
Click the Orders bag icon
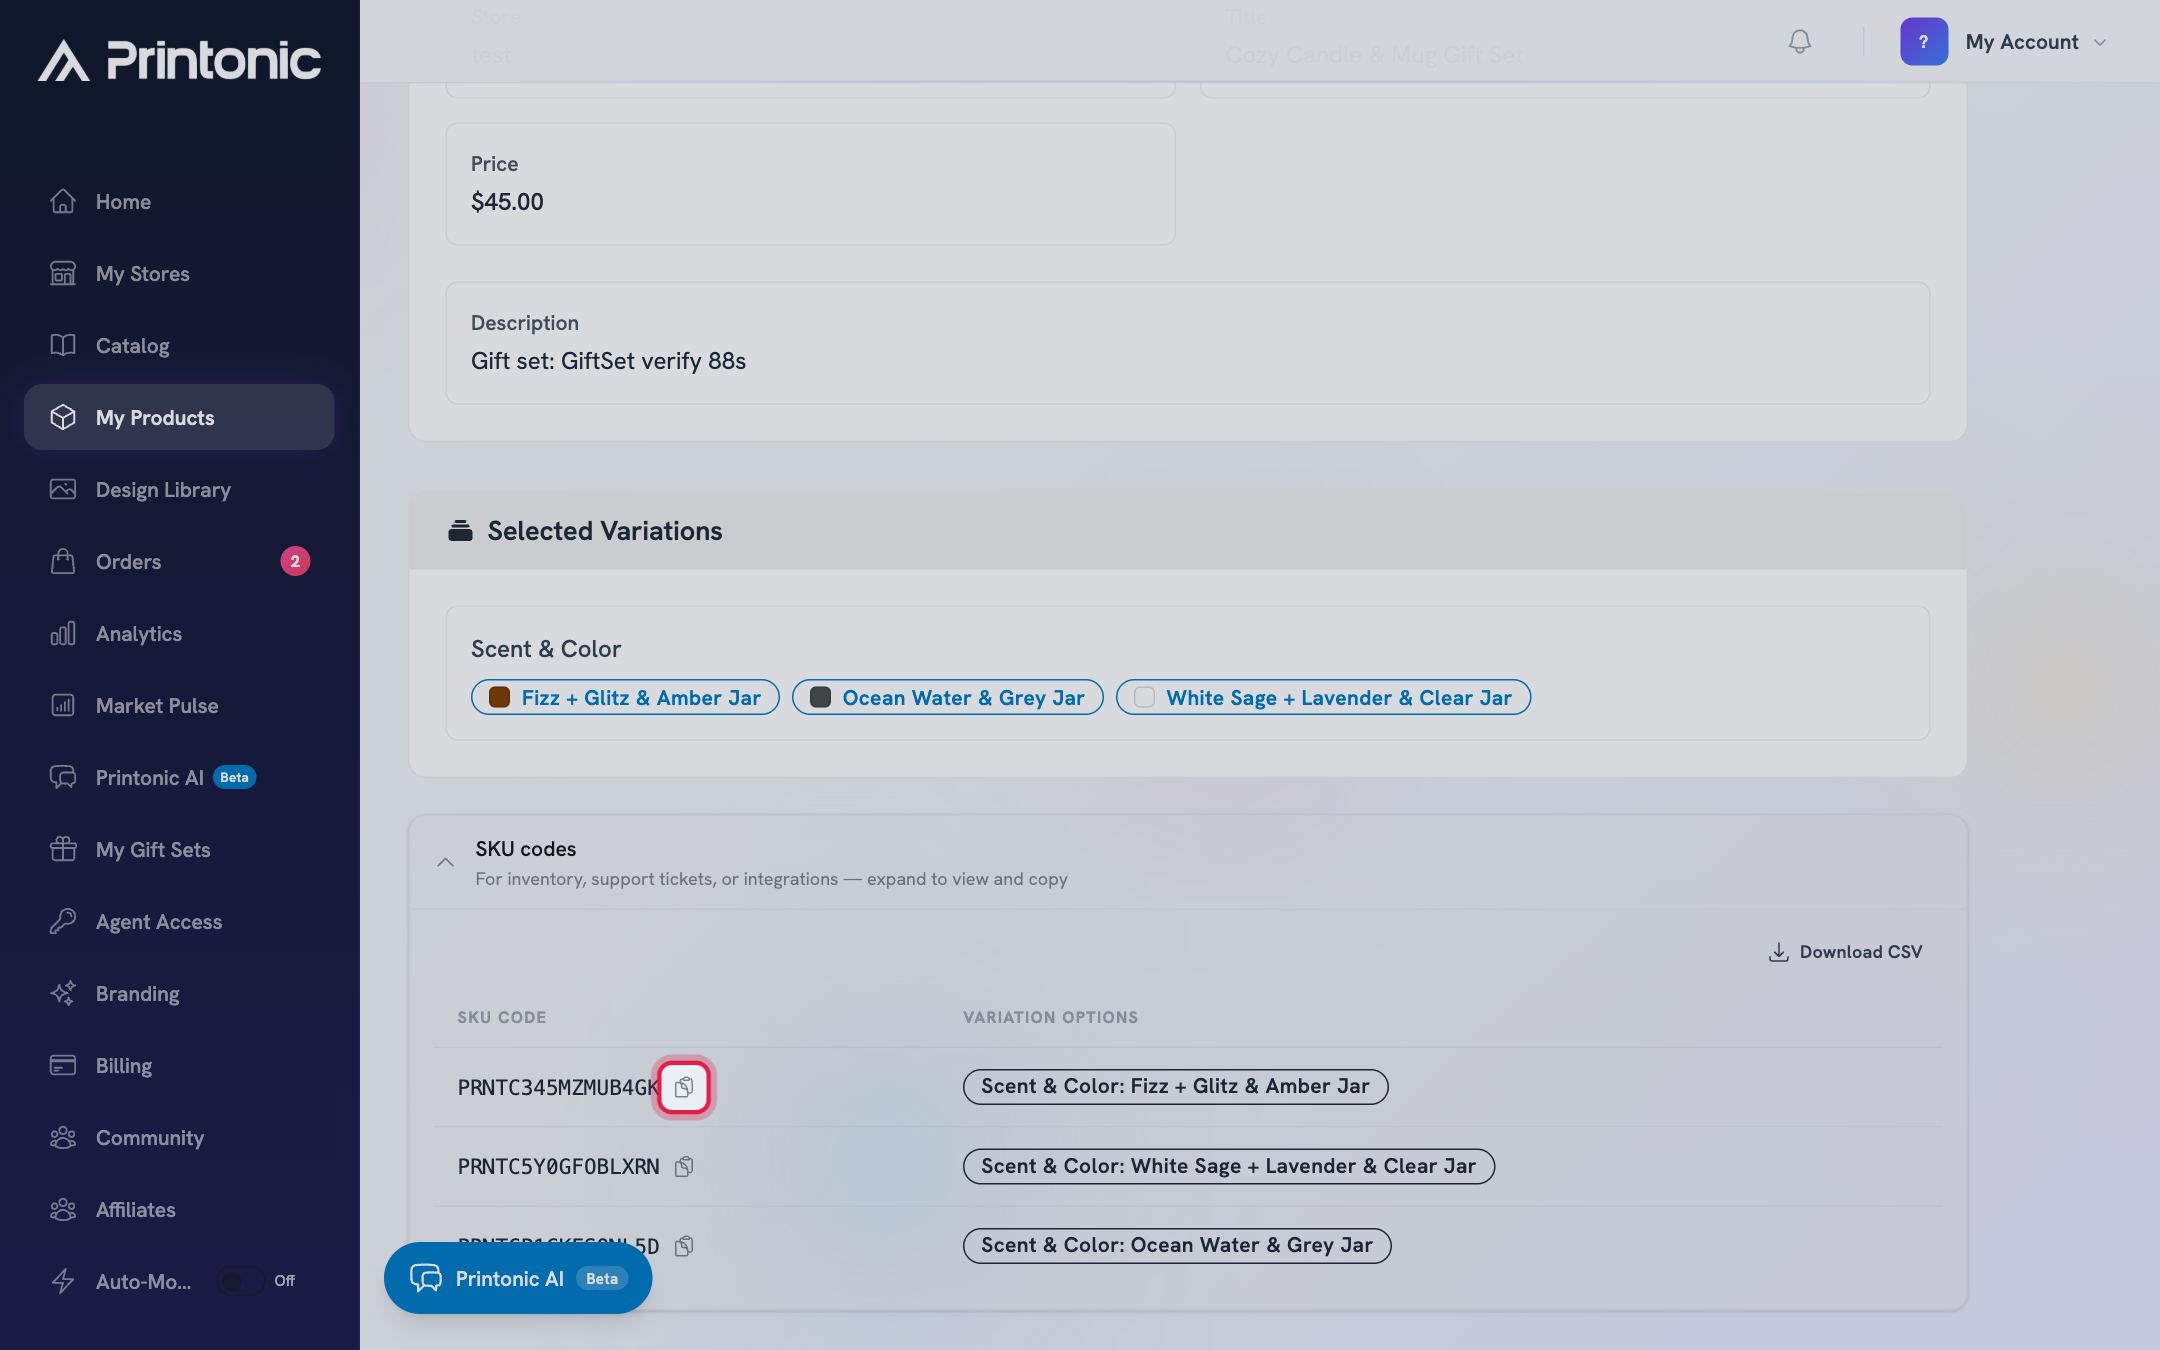tap(63, 562)
